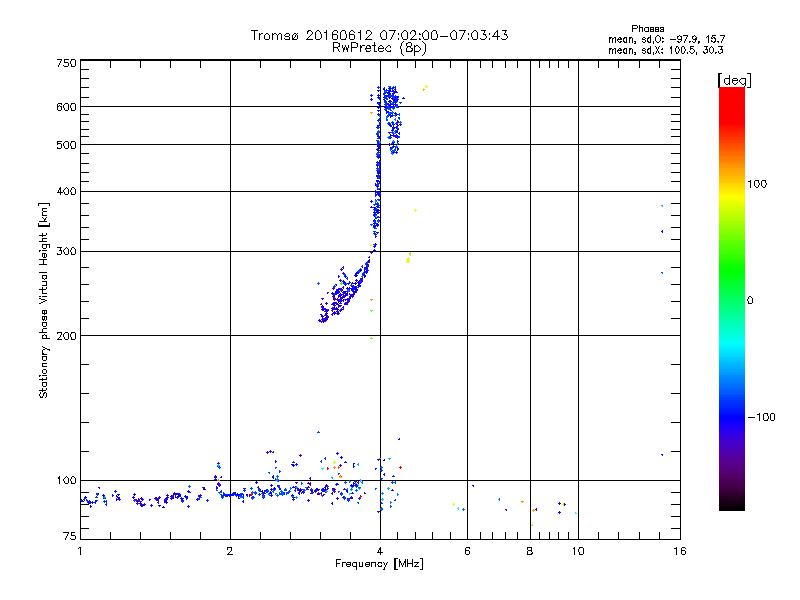Viewport: 800px width, 600px height.
Task: Click the colorbar tick label '100'
Action: coord(757,184)
